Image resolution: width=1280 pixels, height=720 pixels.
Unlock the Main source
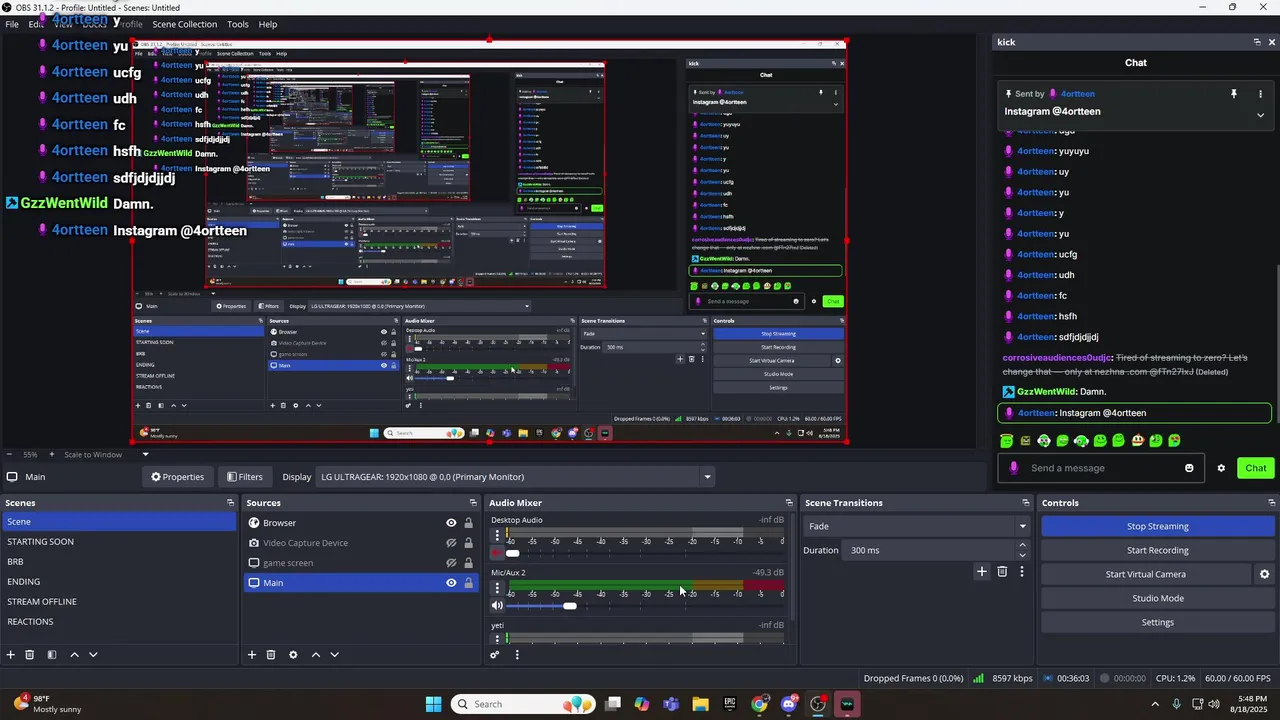click(468, 583)
